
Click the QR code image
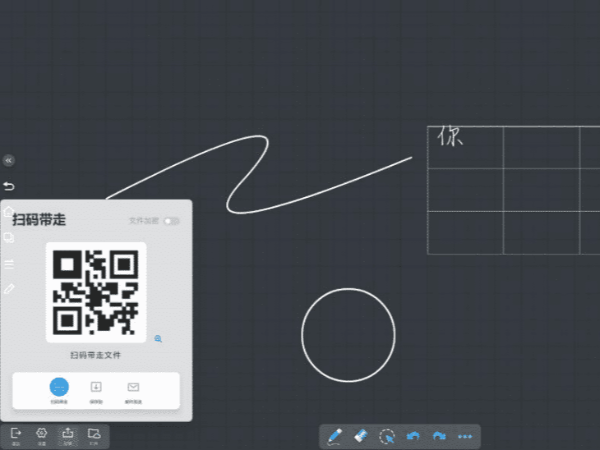(96, 292)
